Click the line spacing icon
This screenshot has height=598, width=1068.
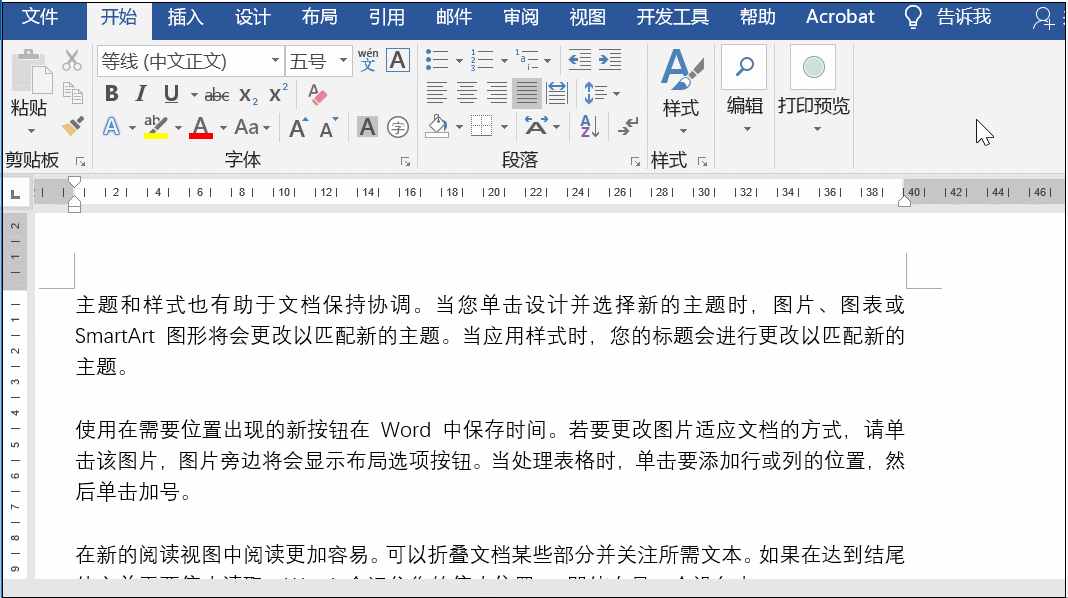[595, 93]
